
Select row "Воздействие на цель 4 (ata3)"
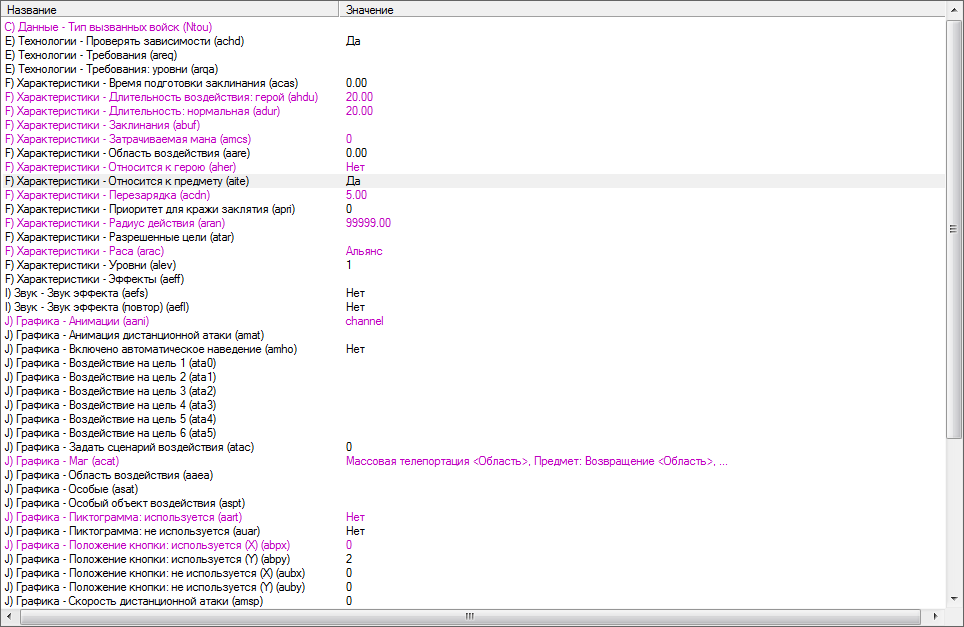tap(473, 405)
